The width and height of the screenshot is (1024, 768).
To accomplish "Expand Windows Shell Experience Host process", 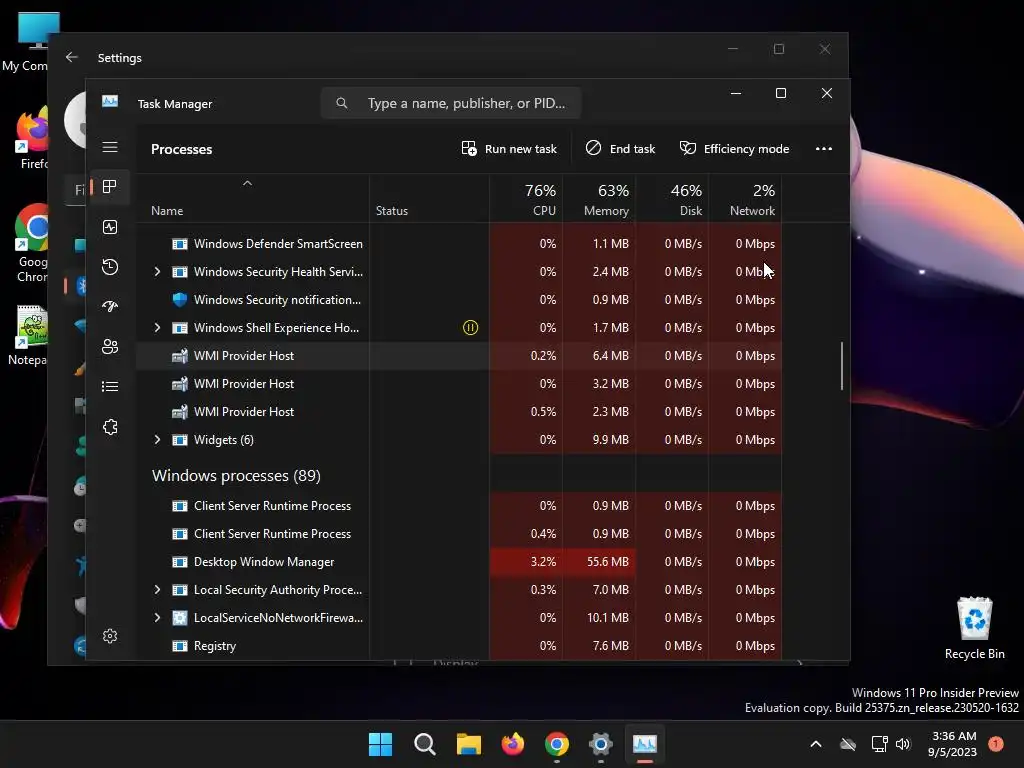I will [157, 328].
